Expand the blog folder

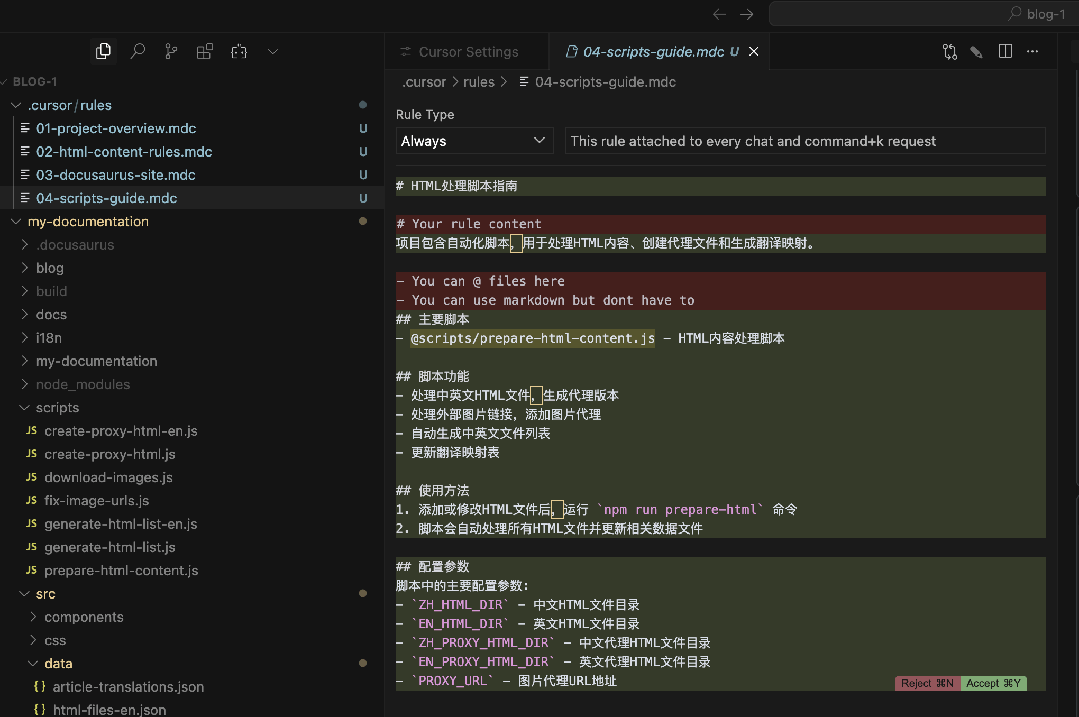49,268
